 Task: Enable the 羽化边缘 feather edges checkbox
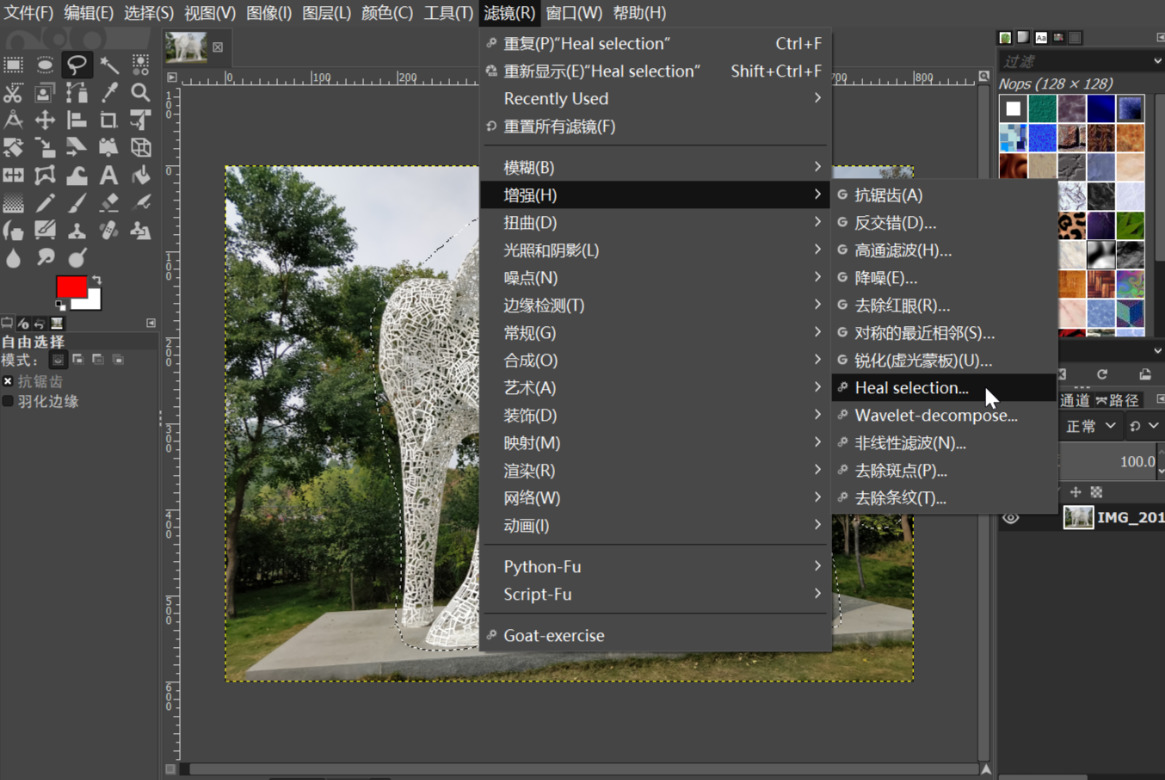tap(8, 401)
